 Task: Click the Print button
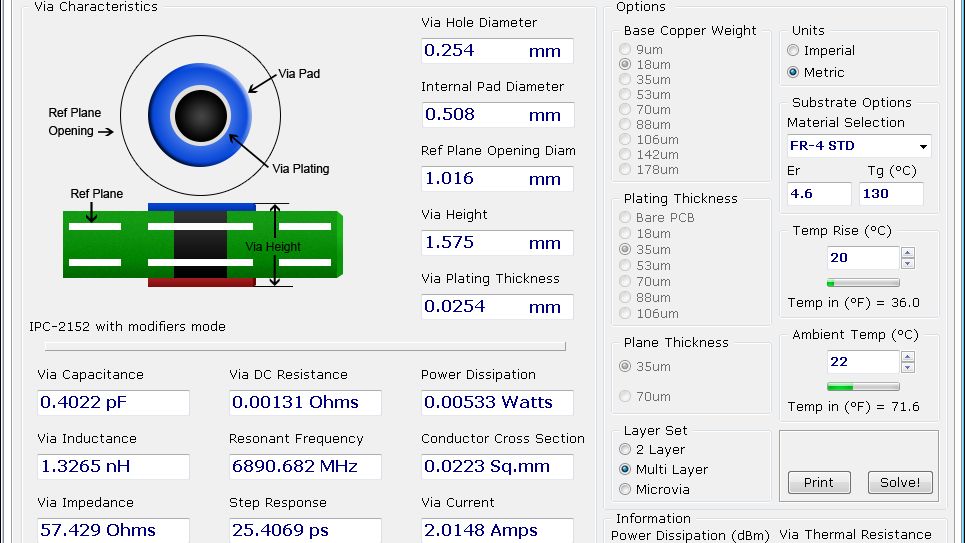click(x=818, y=483)
